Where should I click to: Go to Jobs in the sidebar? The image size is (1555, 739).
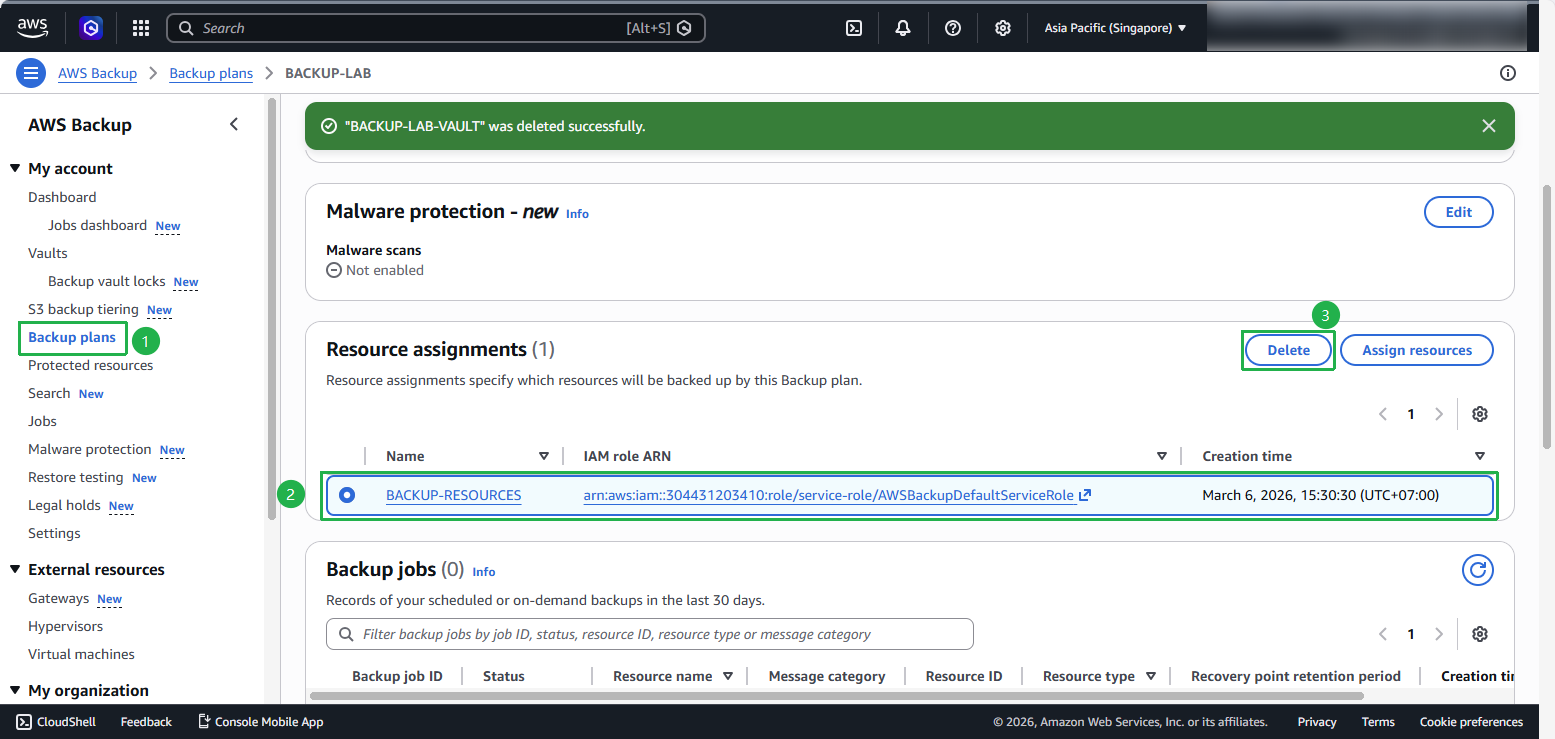[x=42, y=421]
